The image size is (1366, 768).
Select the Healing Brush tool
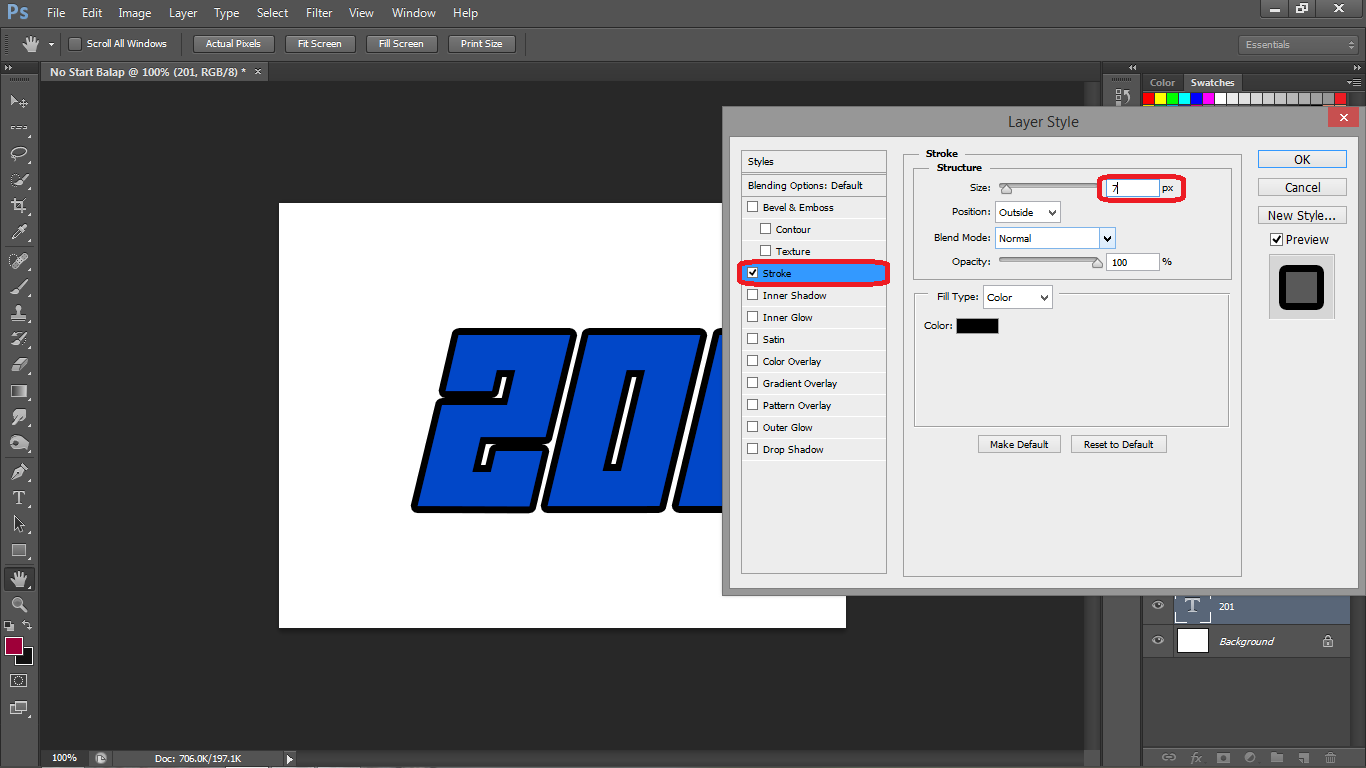19,261
